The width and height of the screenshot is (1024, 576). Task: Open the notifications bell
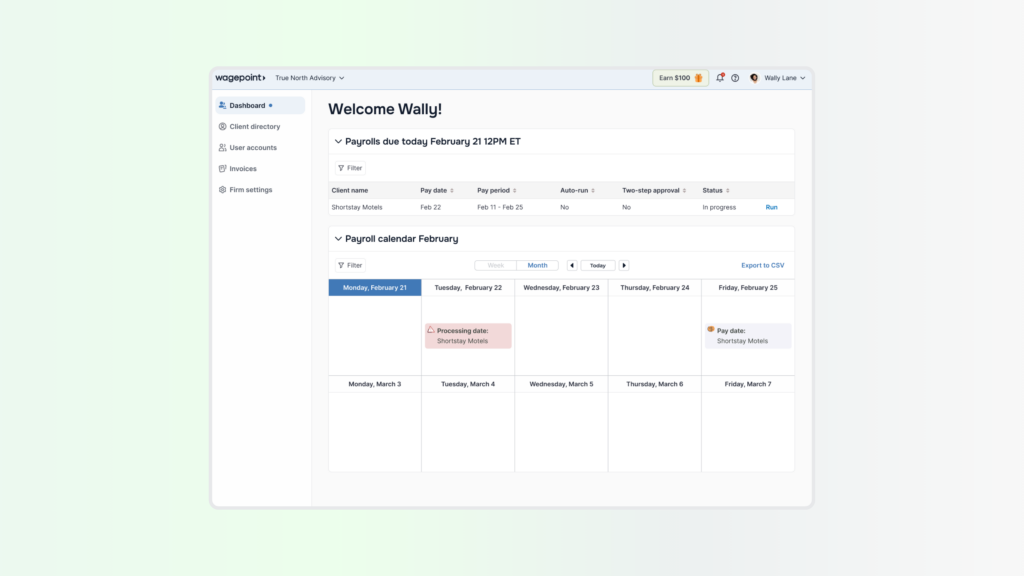point(720,78)
